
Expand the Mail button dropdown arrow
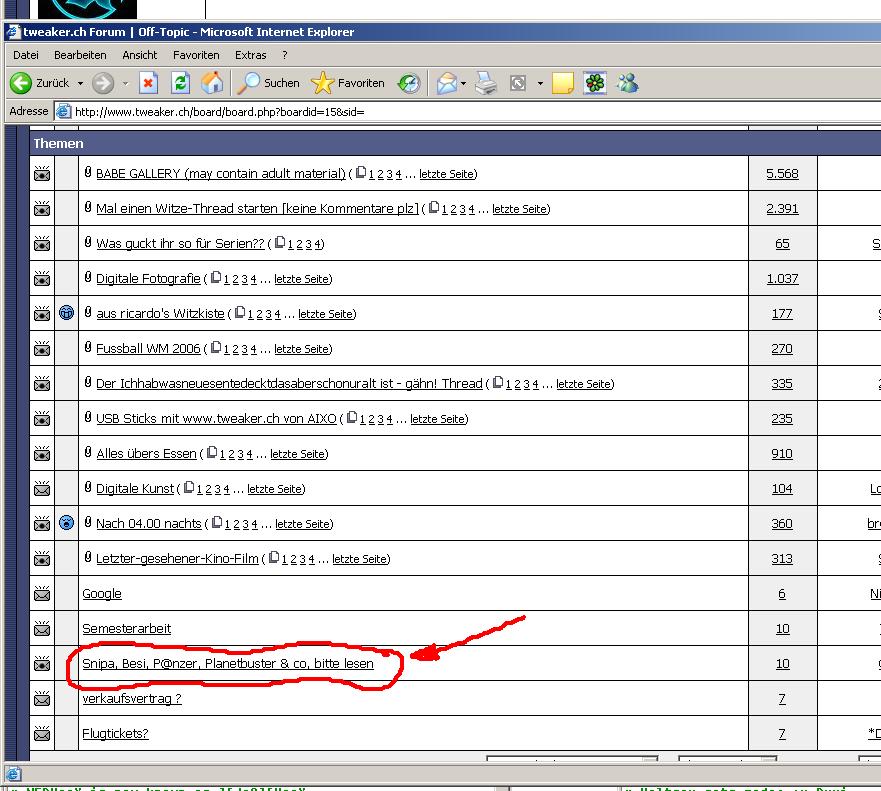(x=463, y=84)
